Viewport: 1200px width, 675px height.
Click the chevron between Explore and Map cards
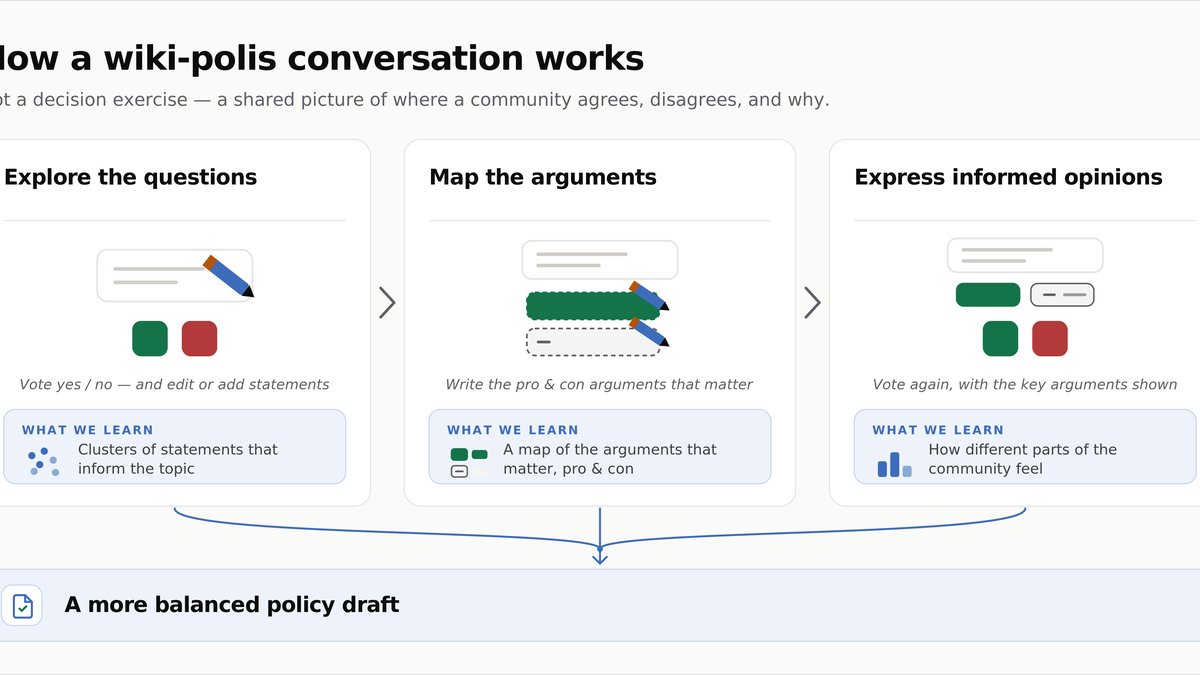click(387, 303)
